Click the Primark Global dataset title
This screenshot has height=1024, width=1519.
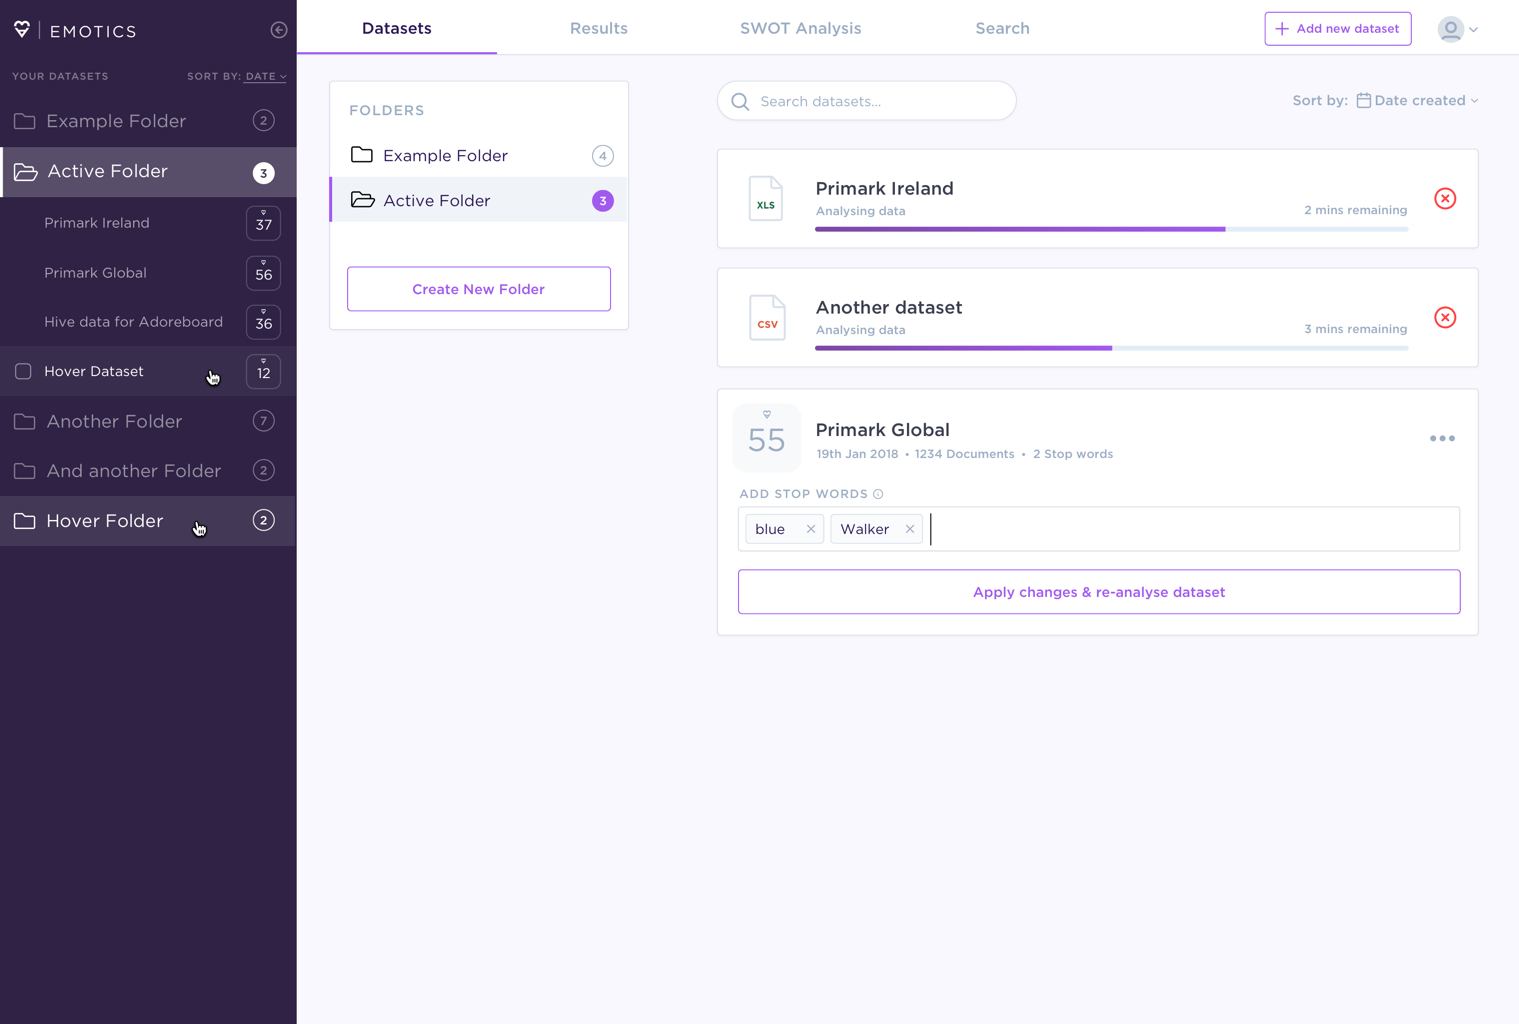(883, 430)
